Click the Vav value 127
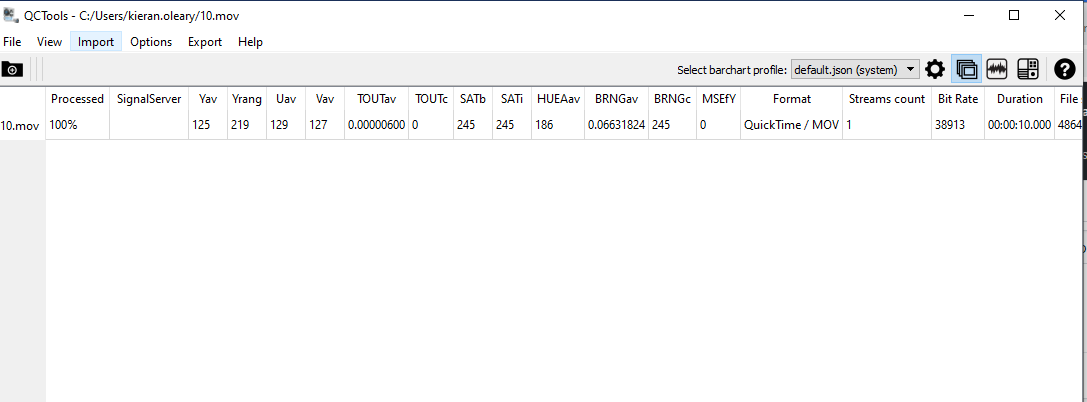 click(324, 126)
